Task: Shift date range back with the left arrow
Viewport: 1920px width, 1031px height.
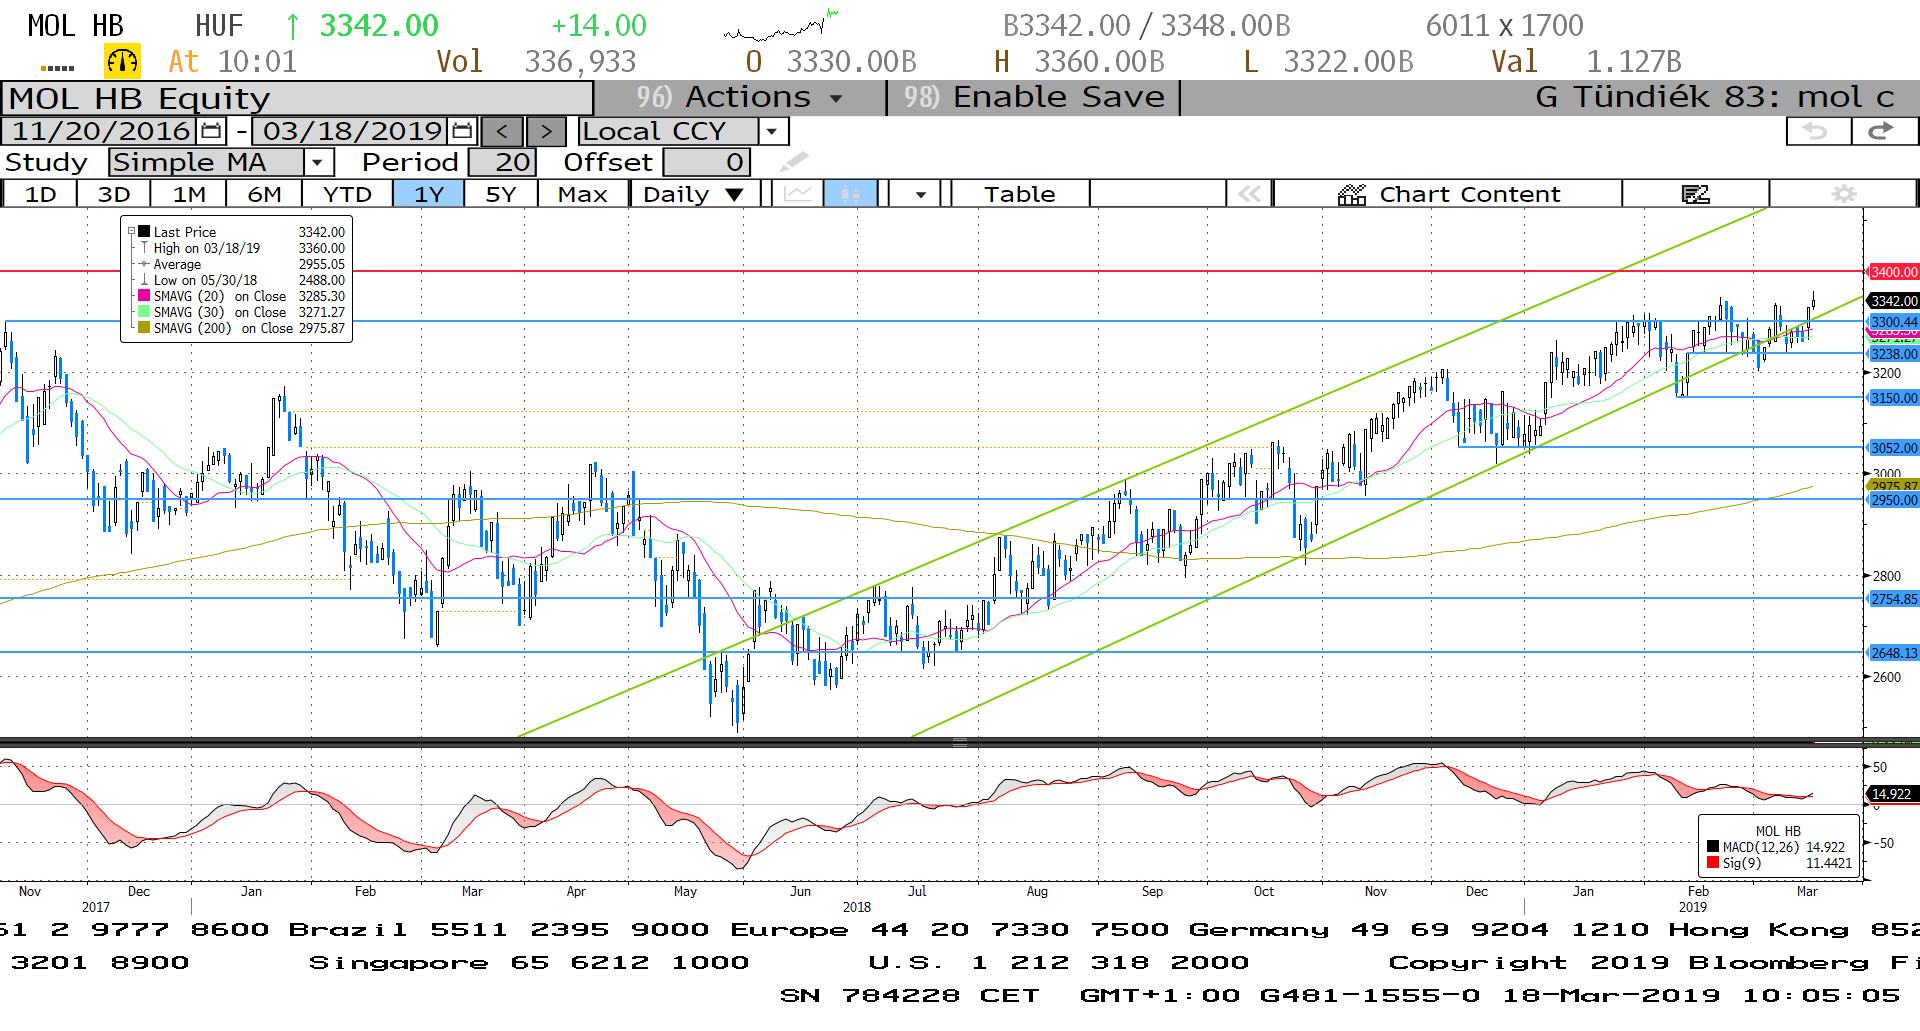Action: [x=502, y=131]
